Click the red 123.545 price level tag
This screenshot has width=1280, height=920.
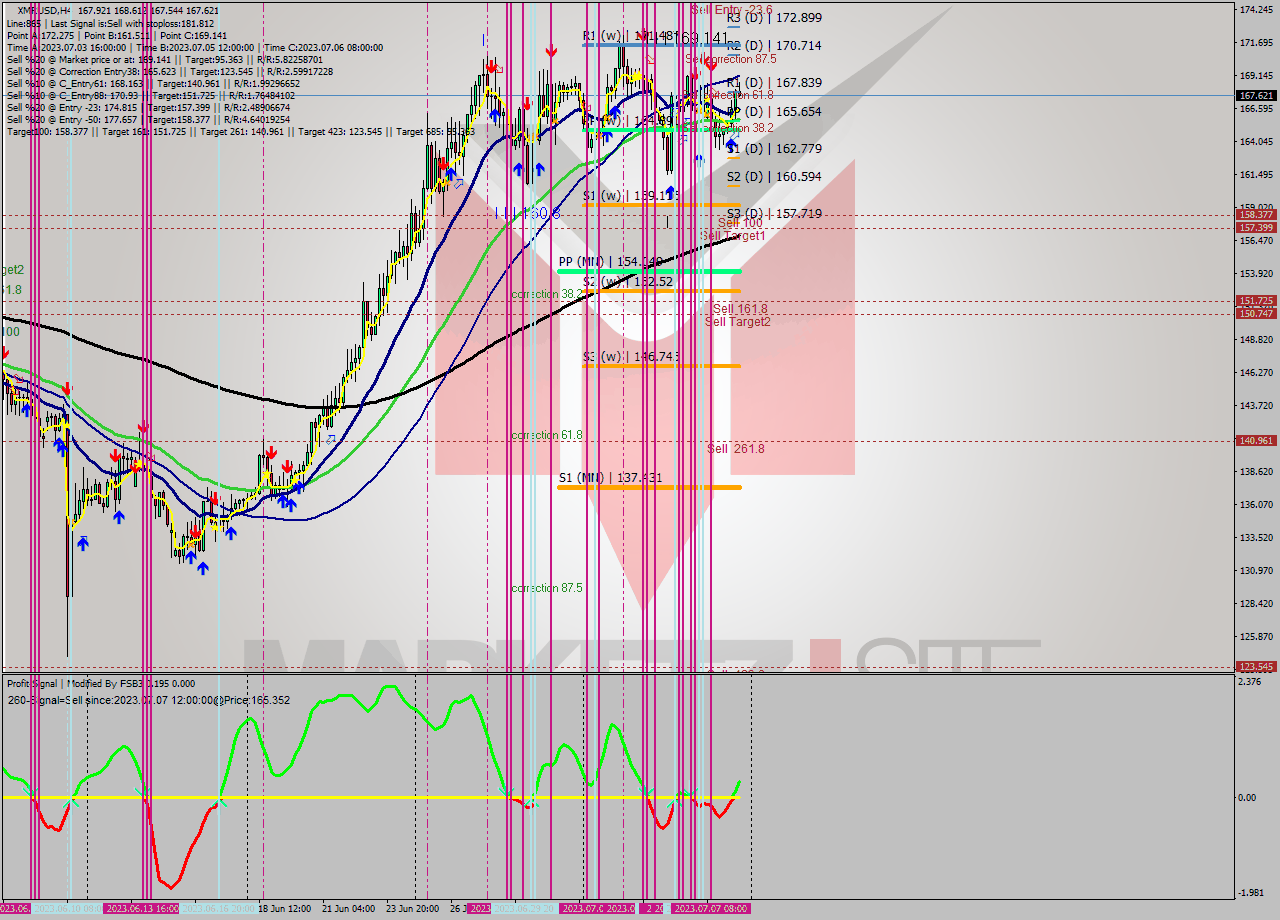[1256, 667]
